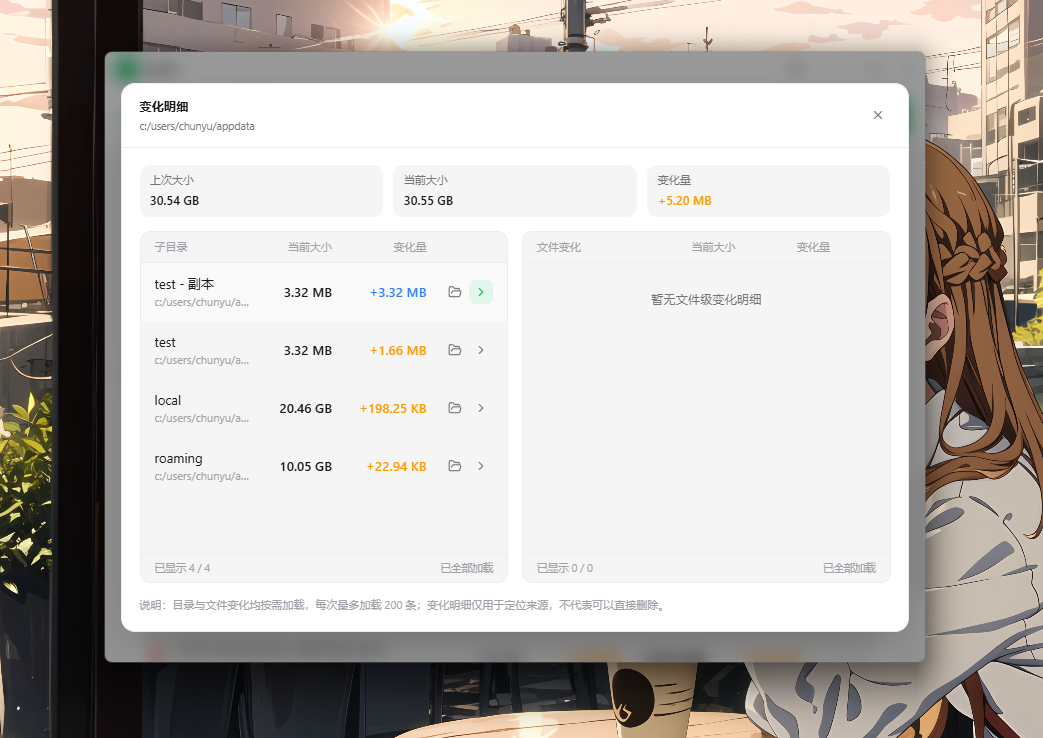Click 变化量 header in file changes table
This screenshot has height=738, width=1043.
click(813, 247)
